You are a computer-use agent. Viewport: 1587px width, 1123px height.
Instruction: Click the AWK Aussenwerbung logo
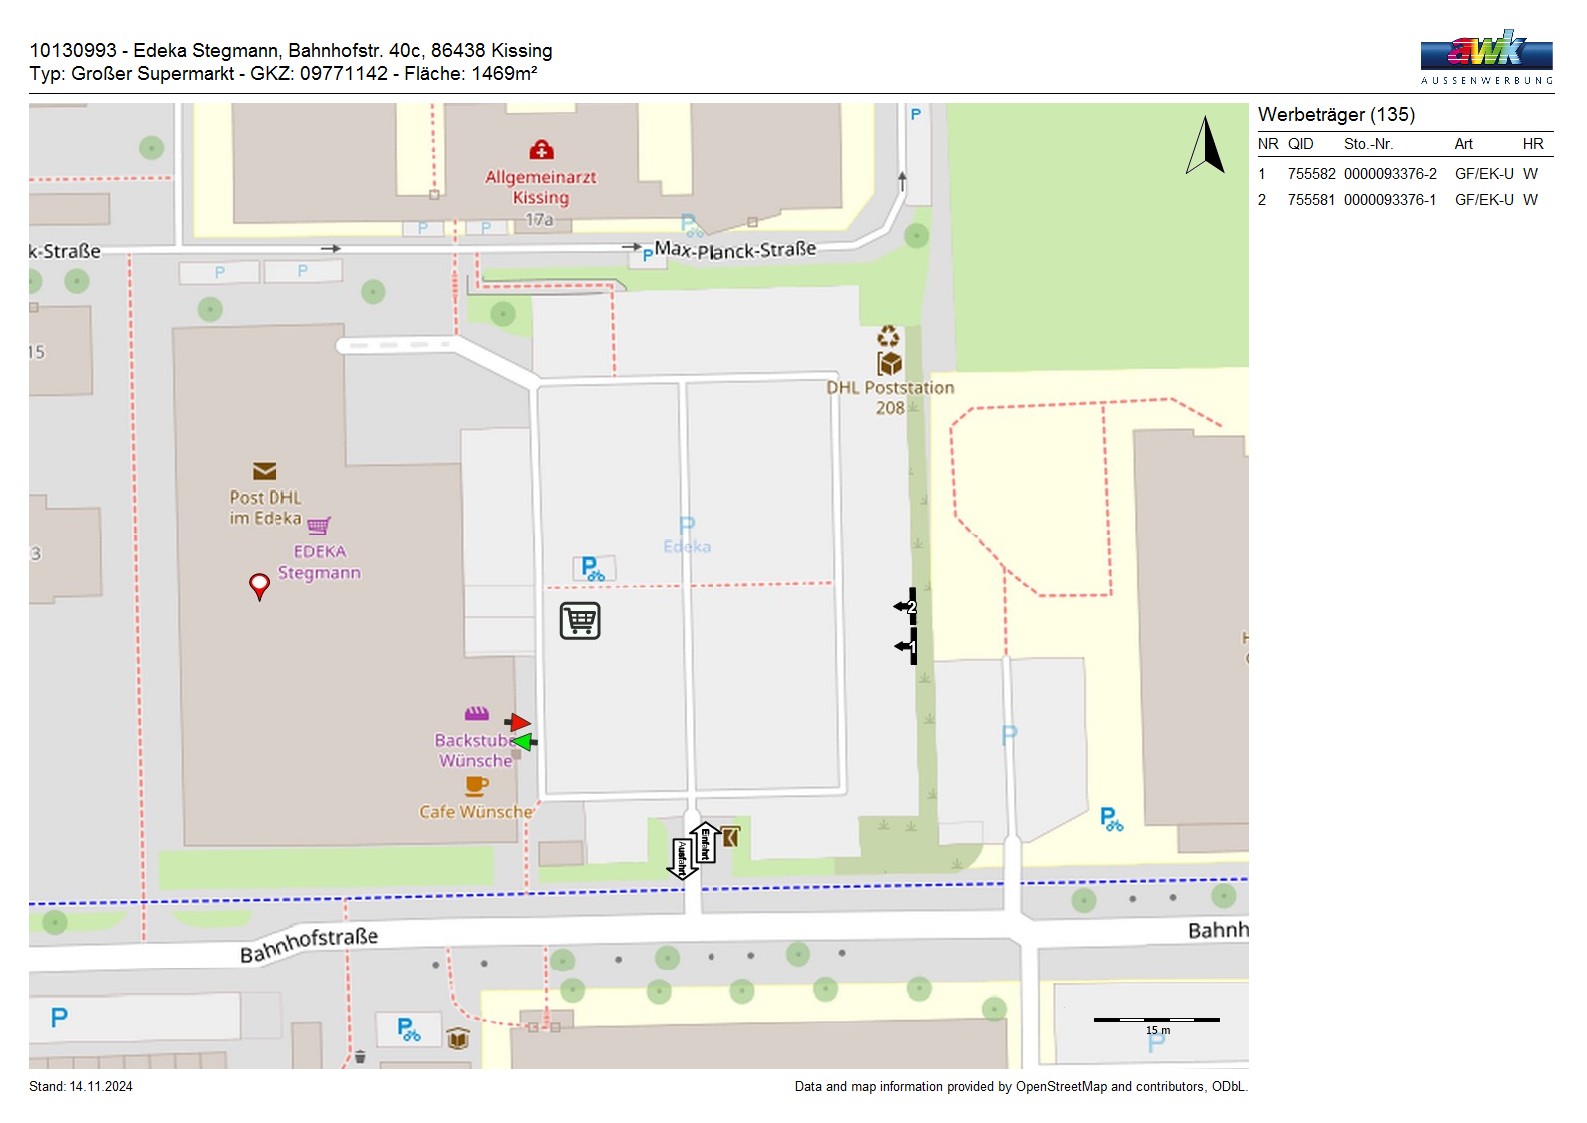(x=1486, y=56)
